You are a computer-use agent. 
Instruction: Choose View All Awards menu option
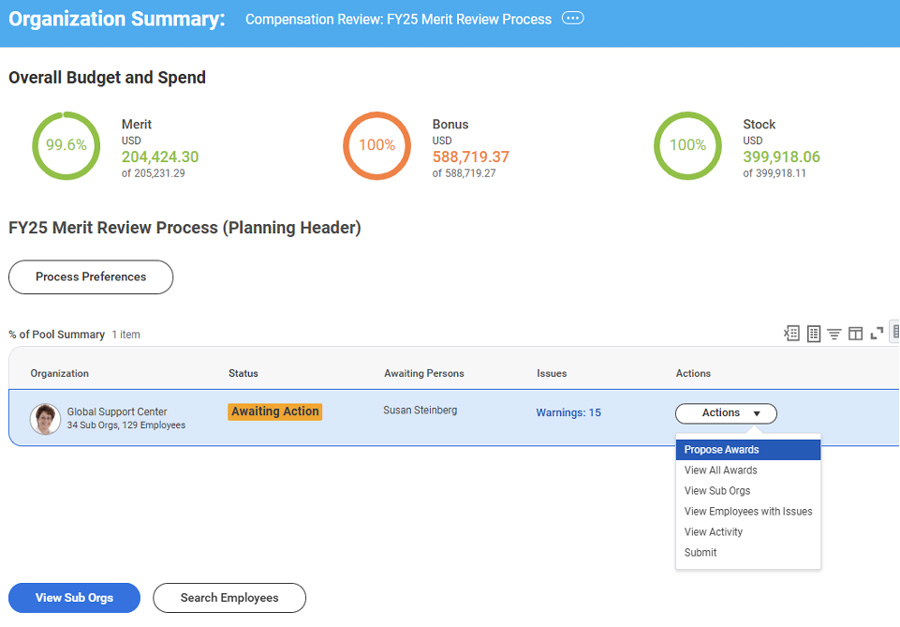point(721,470)
